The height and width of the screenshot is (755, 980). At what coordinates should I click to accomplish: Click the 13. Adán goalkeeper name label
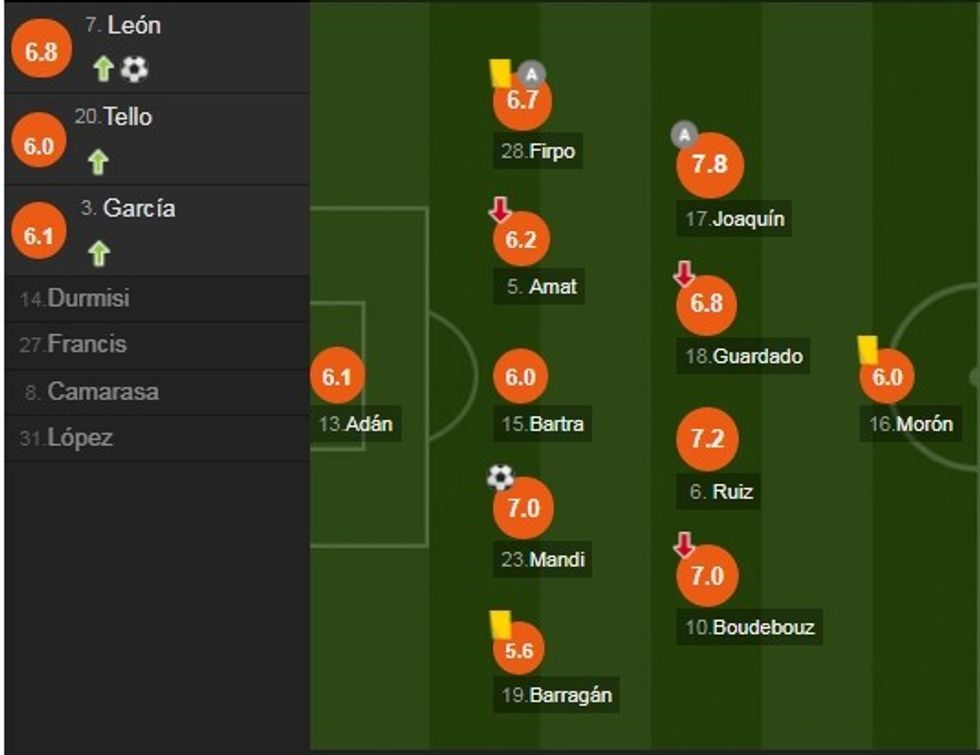[x=356, y=424]
